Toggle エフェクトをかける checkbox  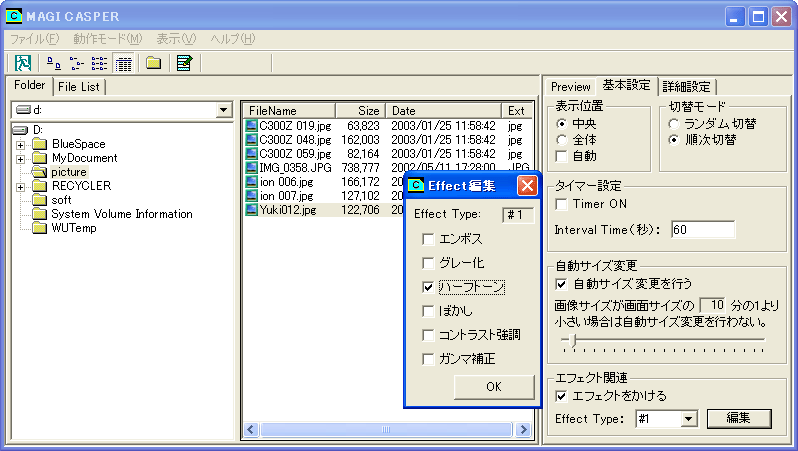pos(561,396)
